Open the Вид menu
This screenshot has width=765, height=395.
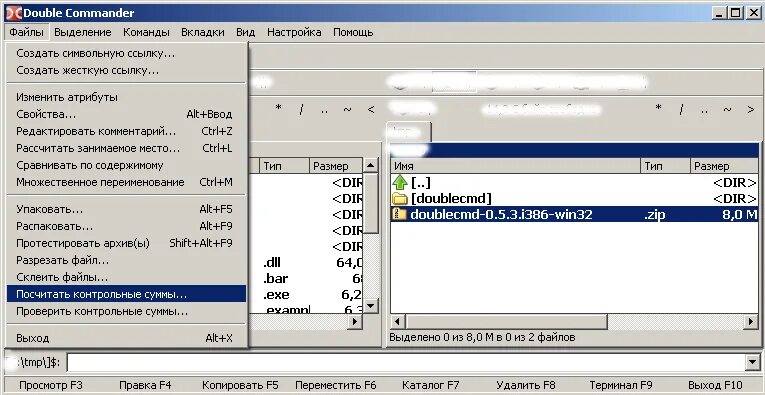pyautogui.click(x=245, y=32)
